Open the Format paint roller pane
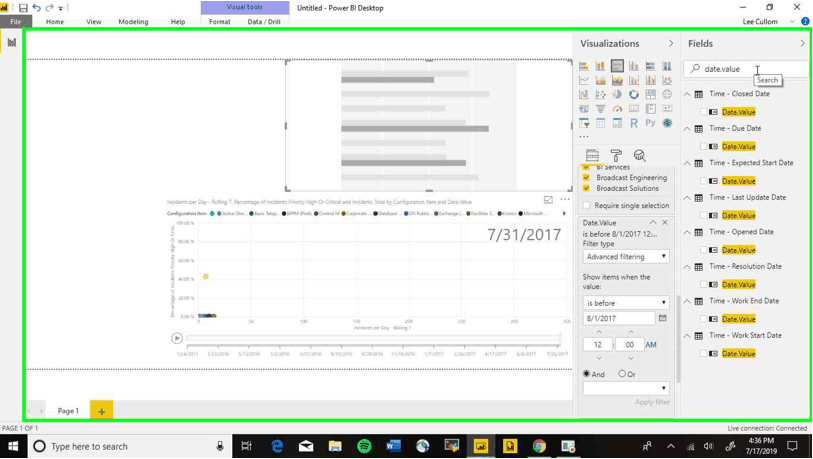Image resolution: width=813 pixels, height=459 pixels. (616, 155)
